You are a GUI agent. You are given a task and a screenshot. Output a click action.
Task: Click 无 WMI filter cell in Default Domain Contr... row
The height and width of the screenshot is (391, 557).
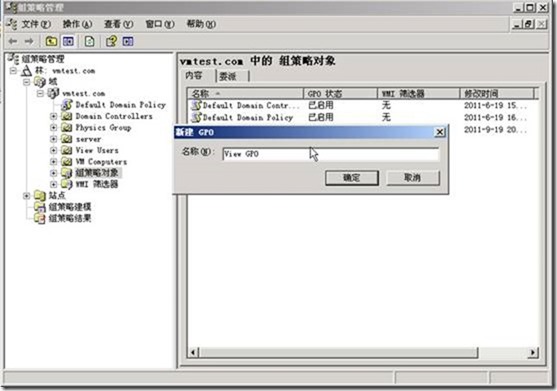(386, 105)
